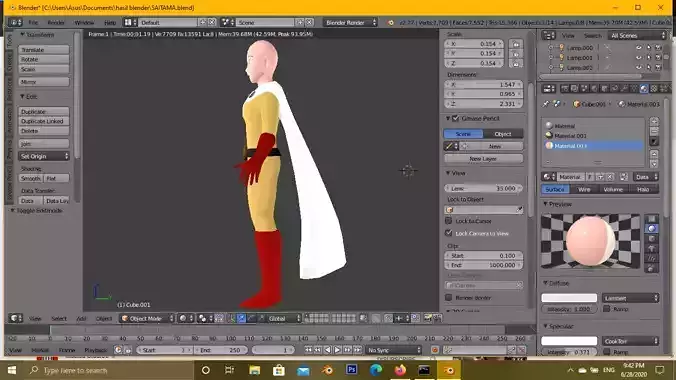This screenshot has width=676, height=380.
Task: Select hair strands preview type icon
Action: point(652,258)
